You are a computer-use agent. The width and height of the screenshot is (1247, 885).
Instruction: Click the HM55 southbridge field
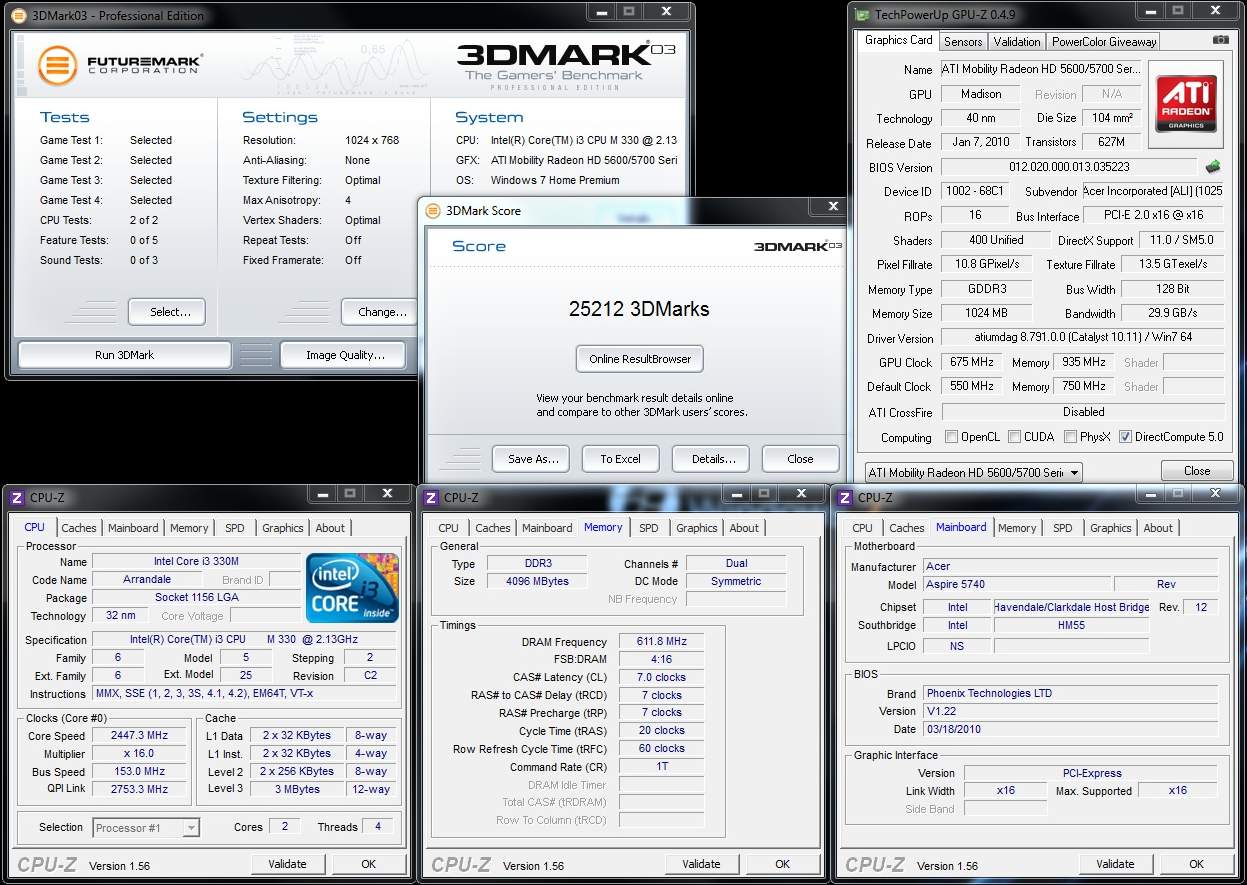click(1071, 625)
